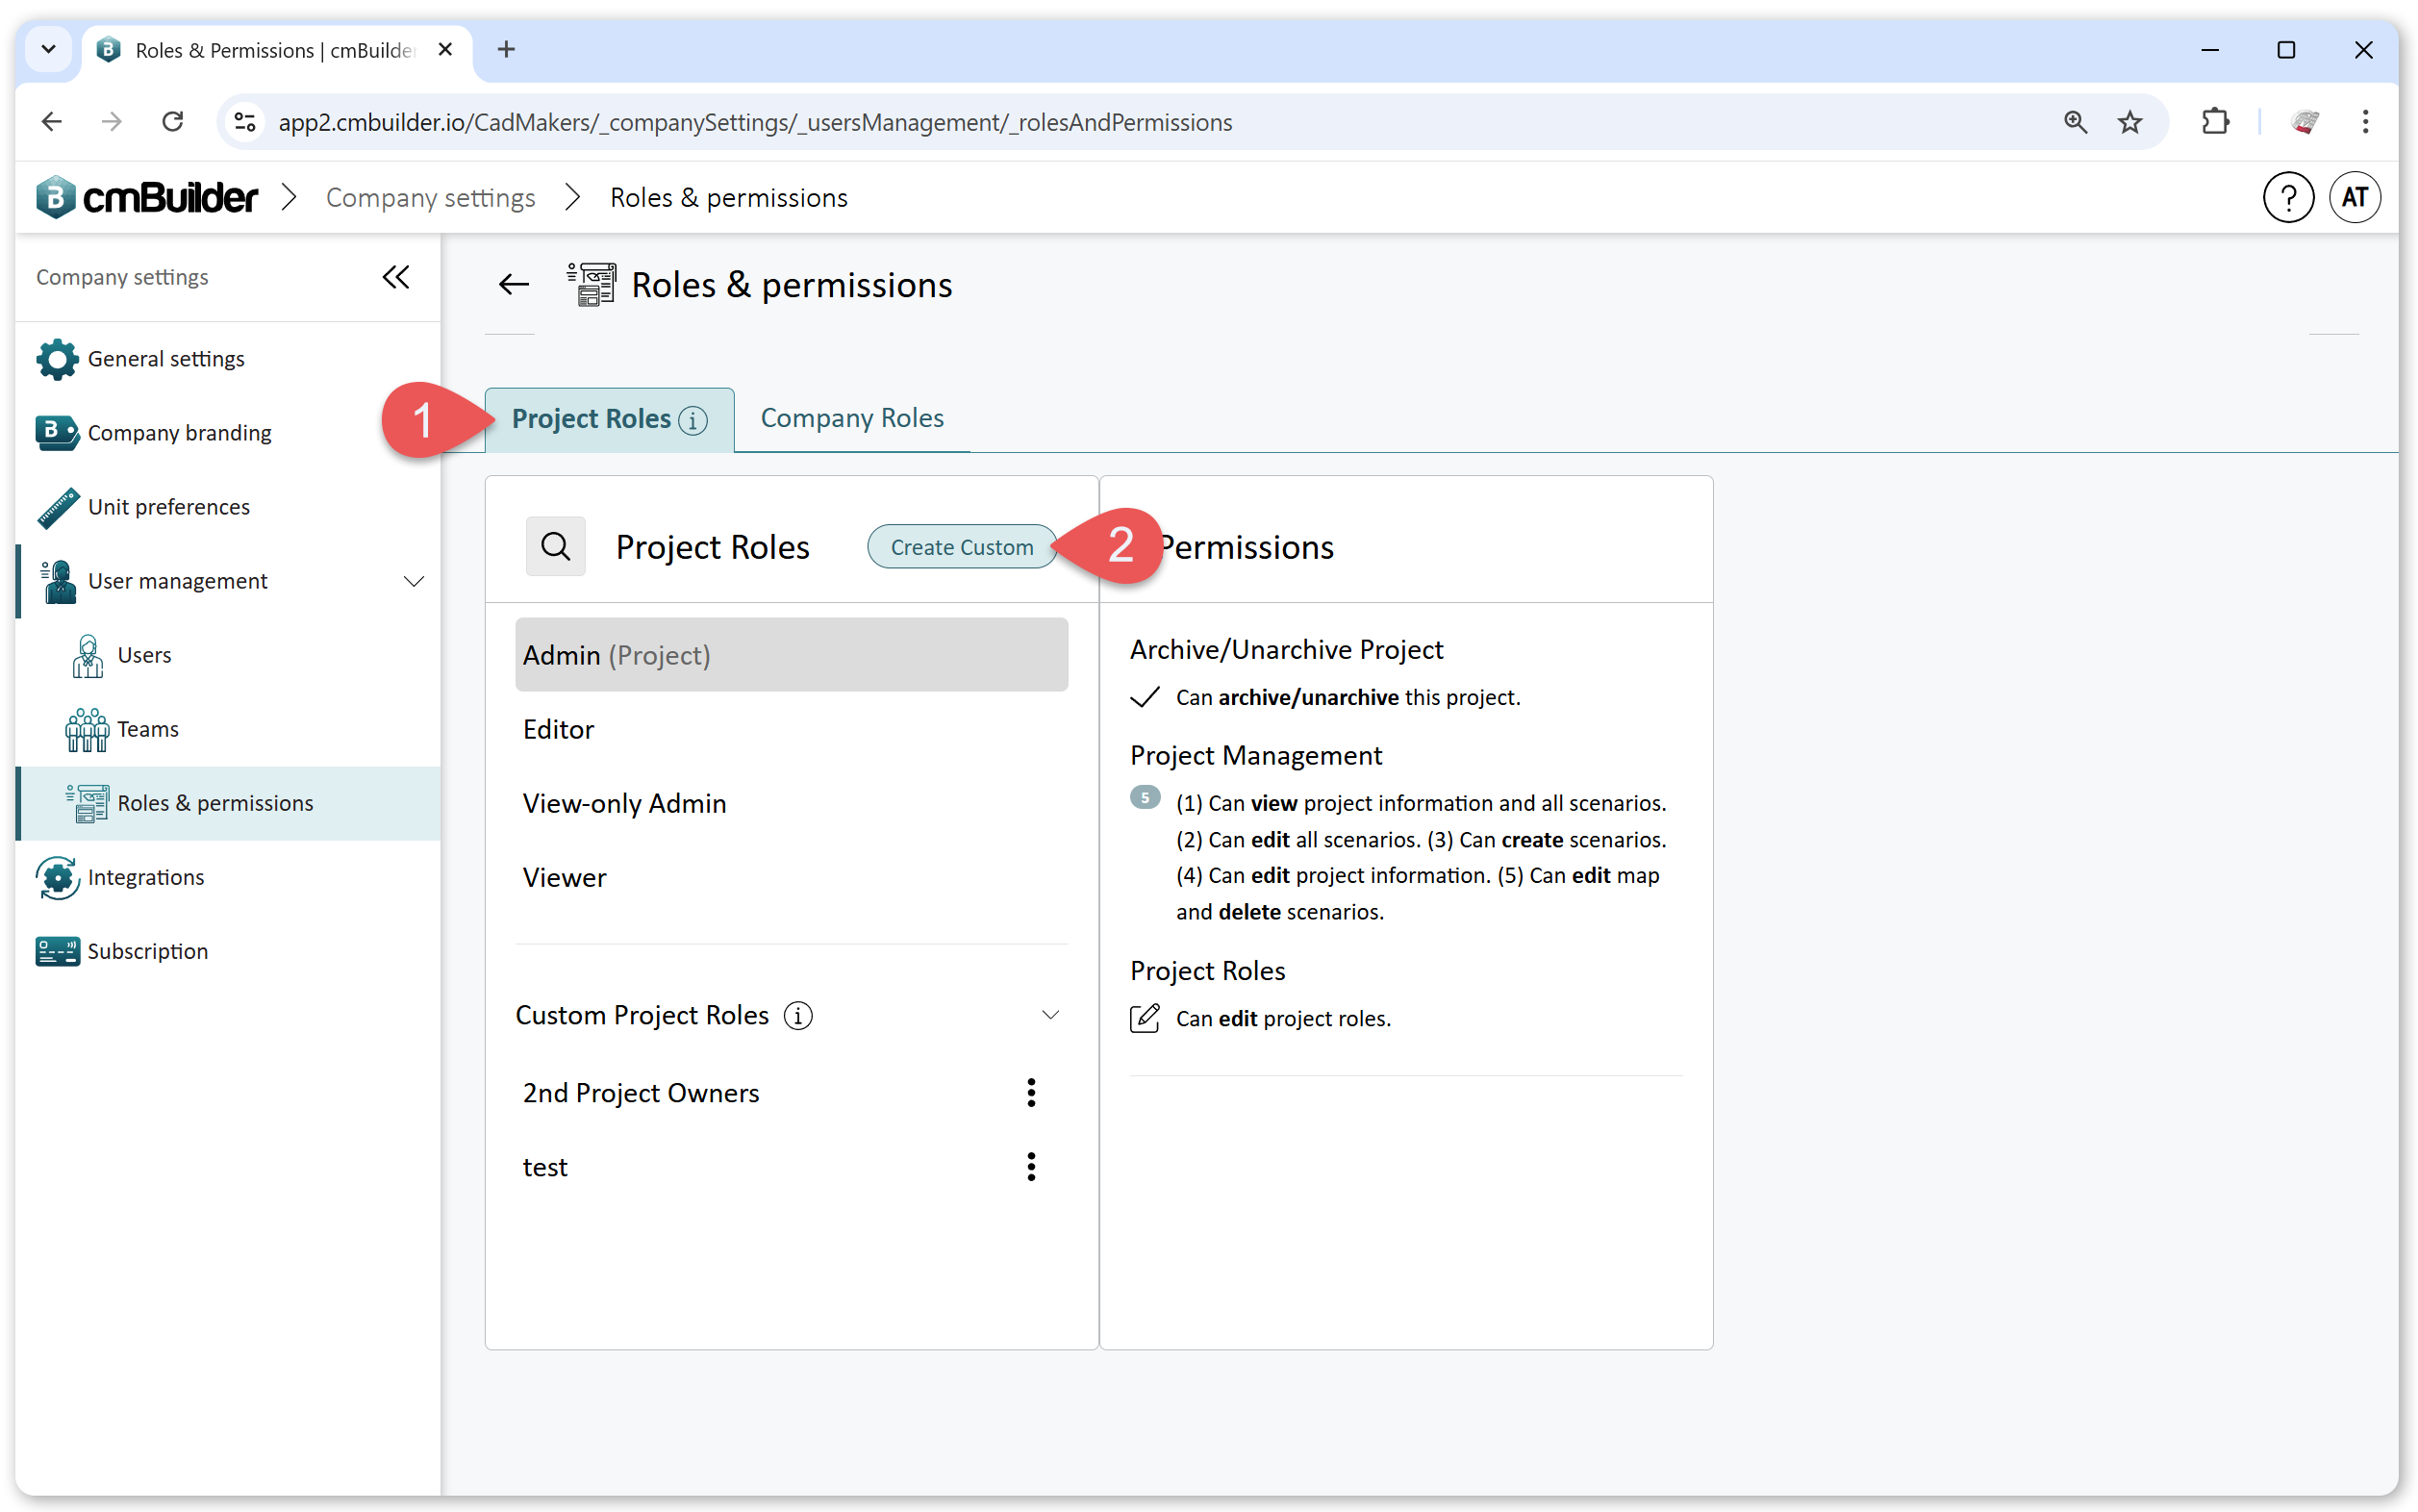
Task: Search project roles with magnifier icon
Action: (555, 547)
